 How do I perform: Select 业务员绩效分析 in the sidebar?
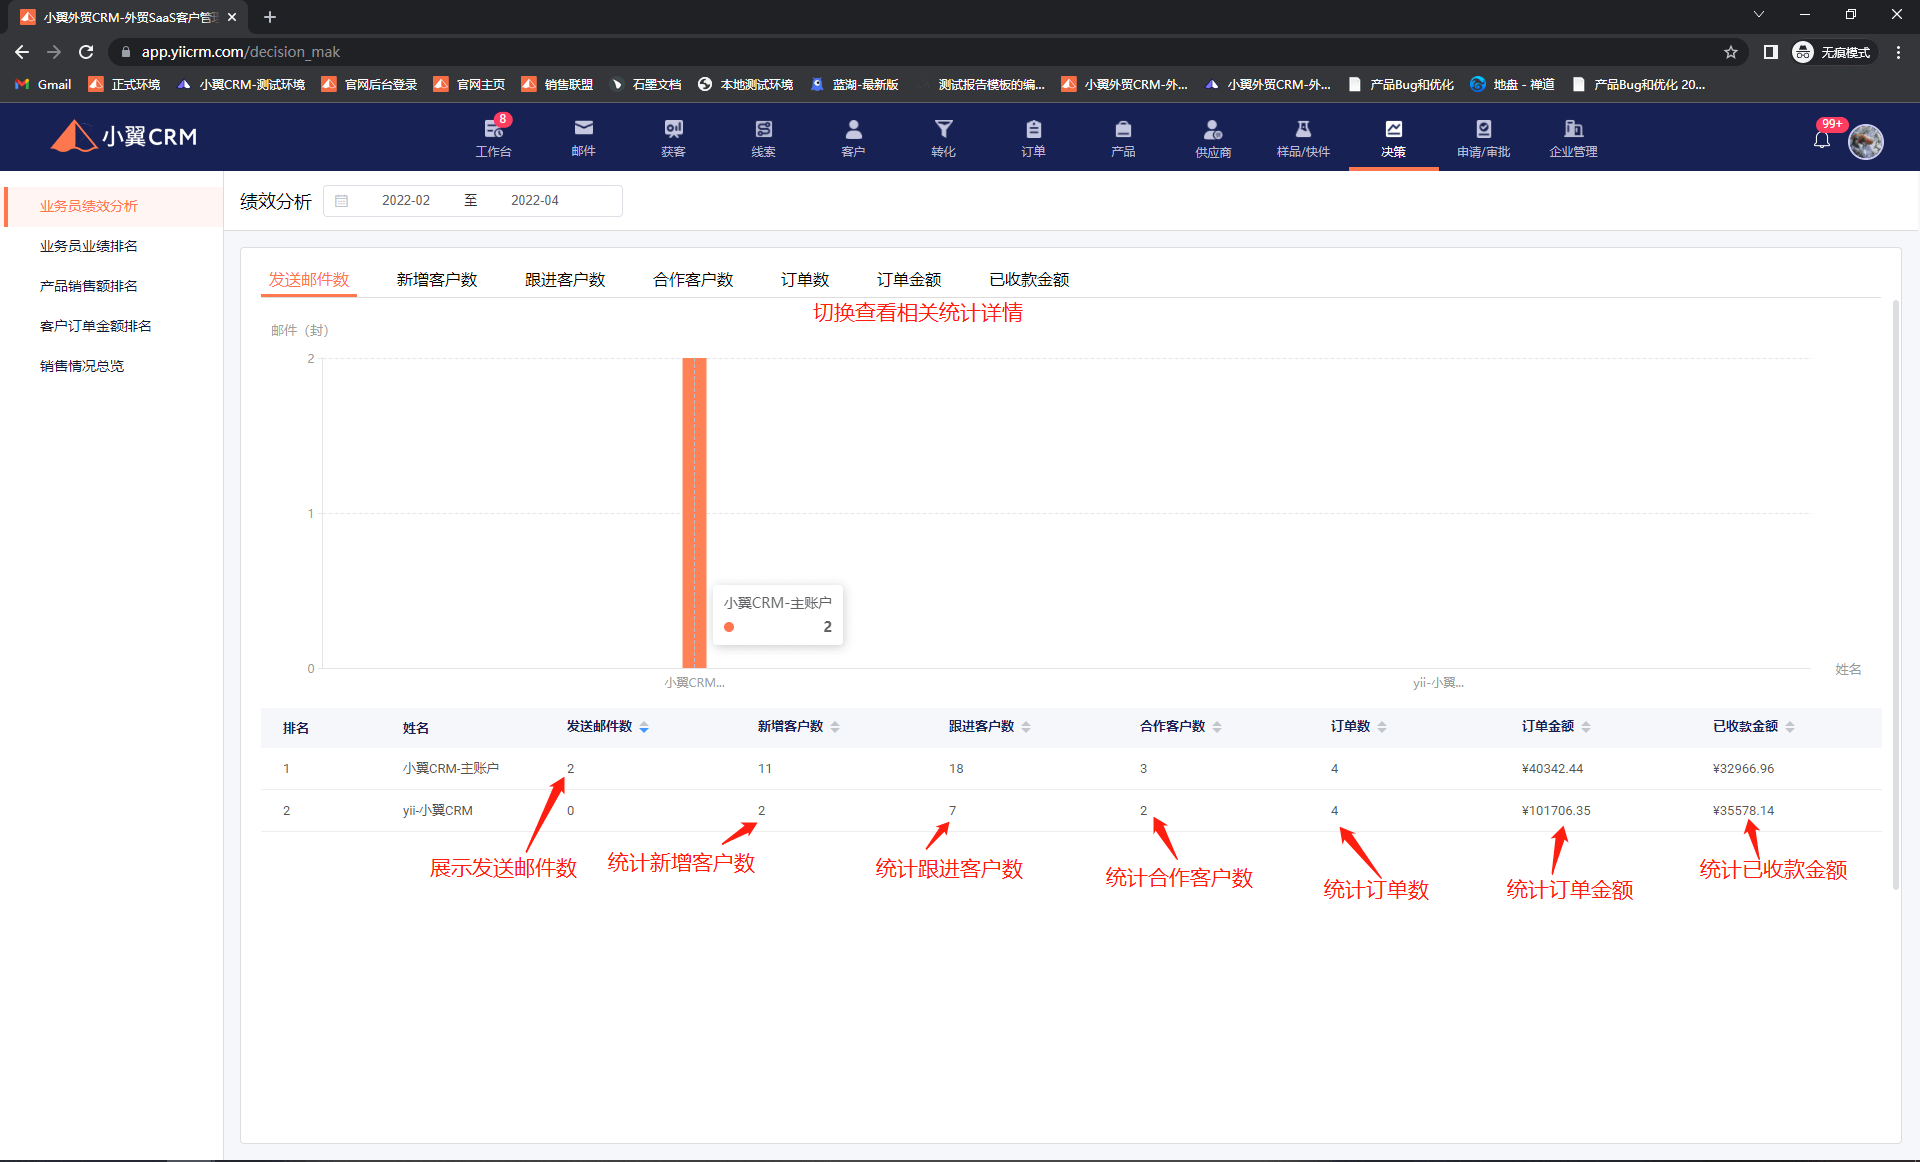click(x=114, y=206)
